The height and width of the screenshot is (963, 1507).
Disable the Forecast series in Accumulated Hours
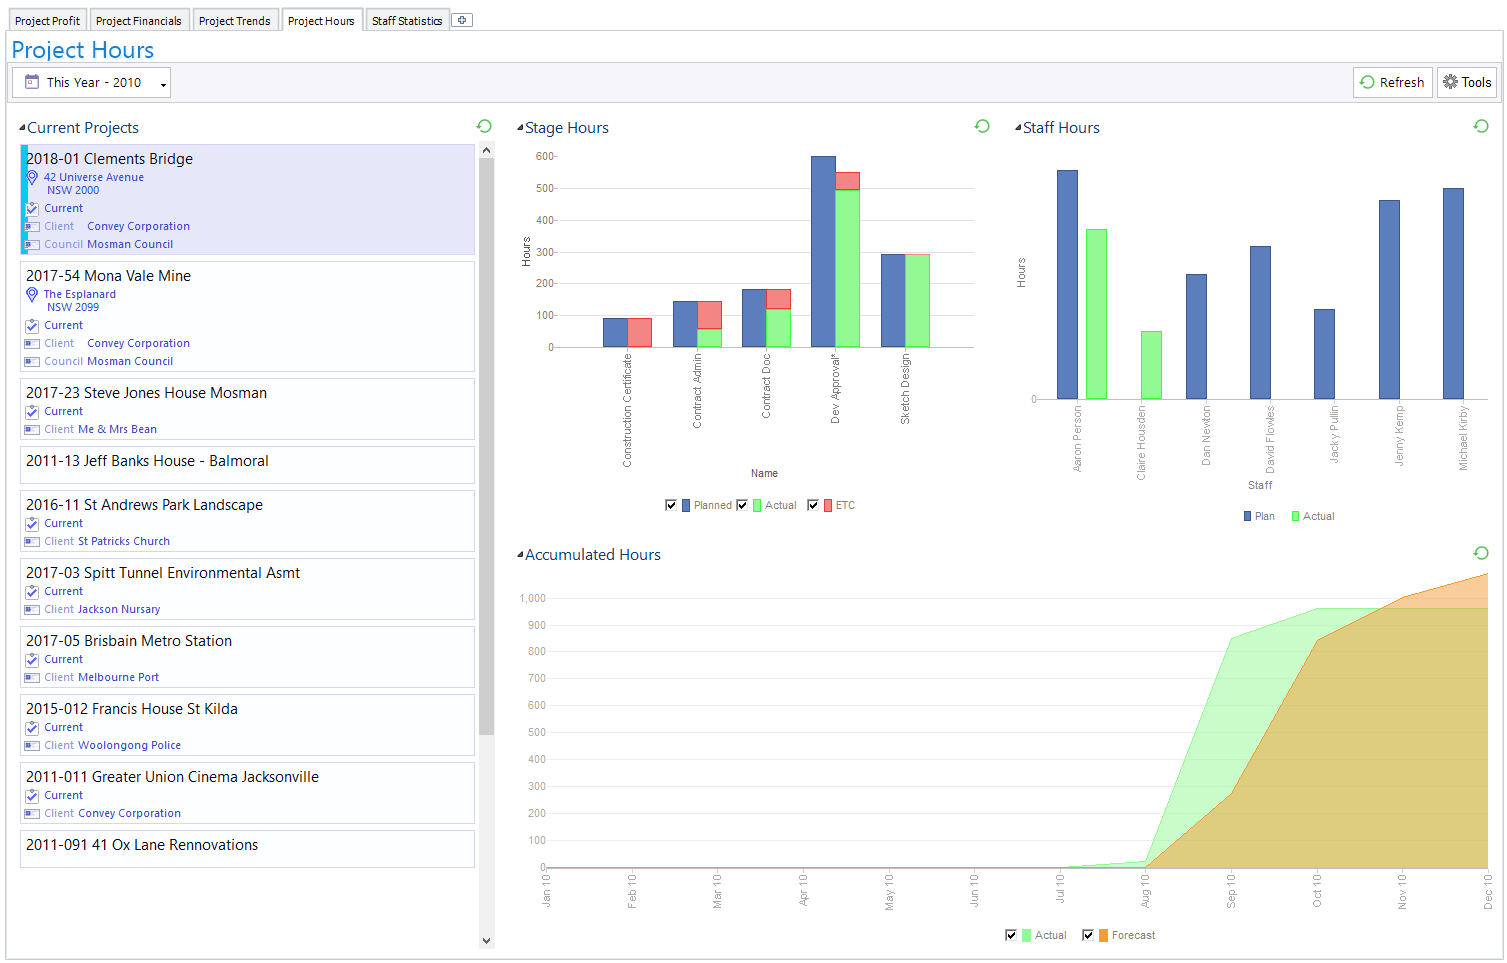1088,935
